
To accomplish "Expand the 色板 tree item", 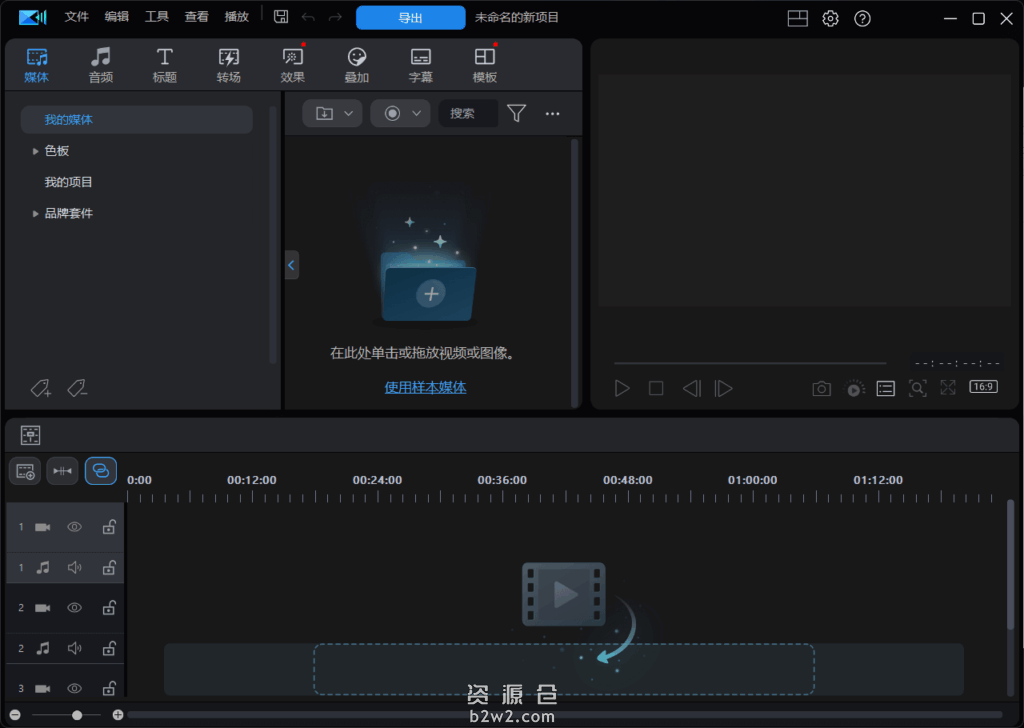I will [x=36, y=151].
